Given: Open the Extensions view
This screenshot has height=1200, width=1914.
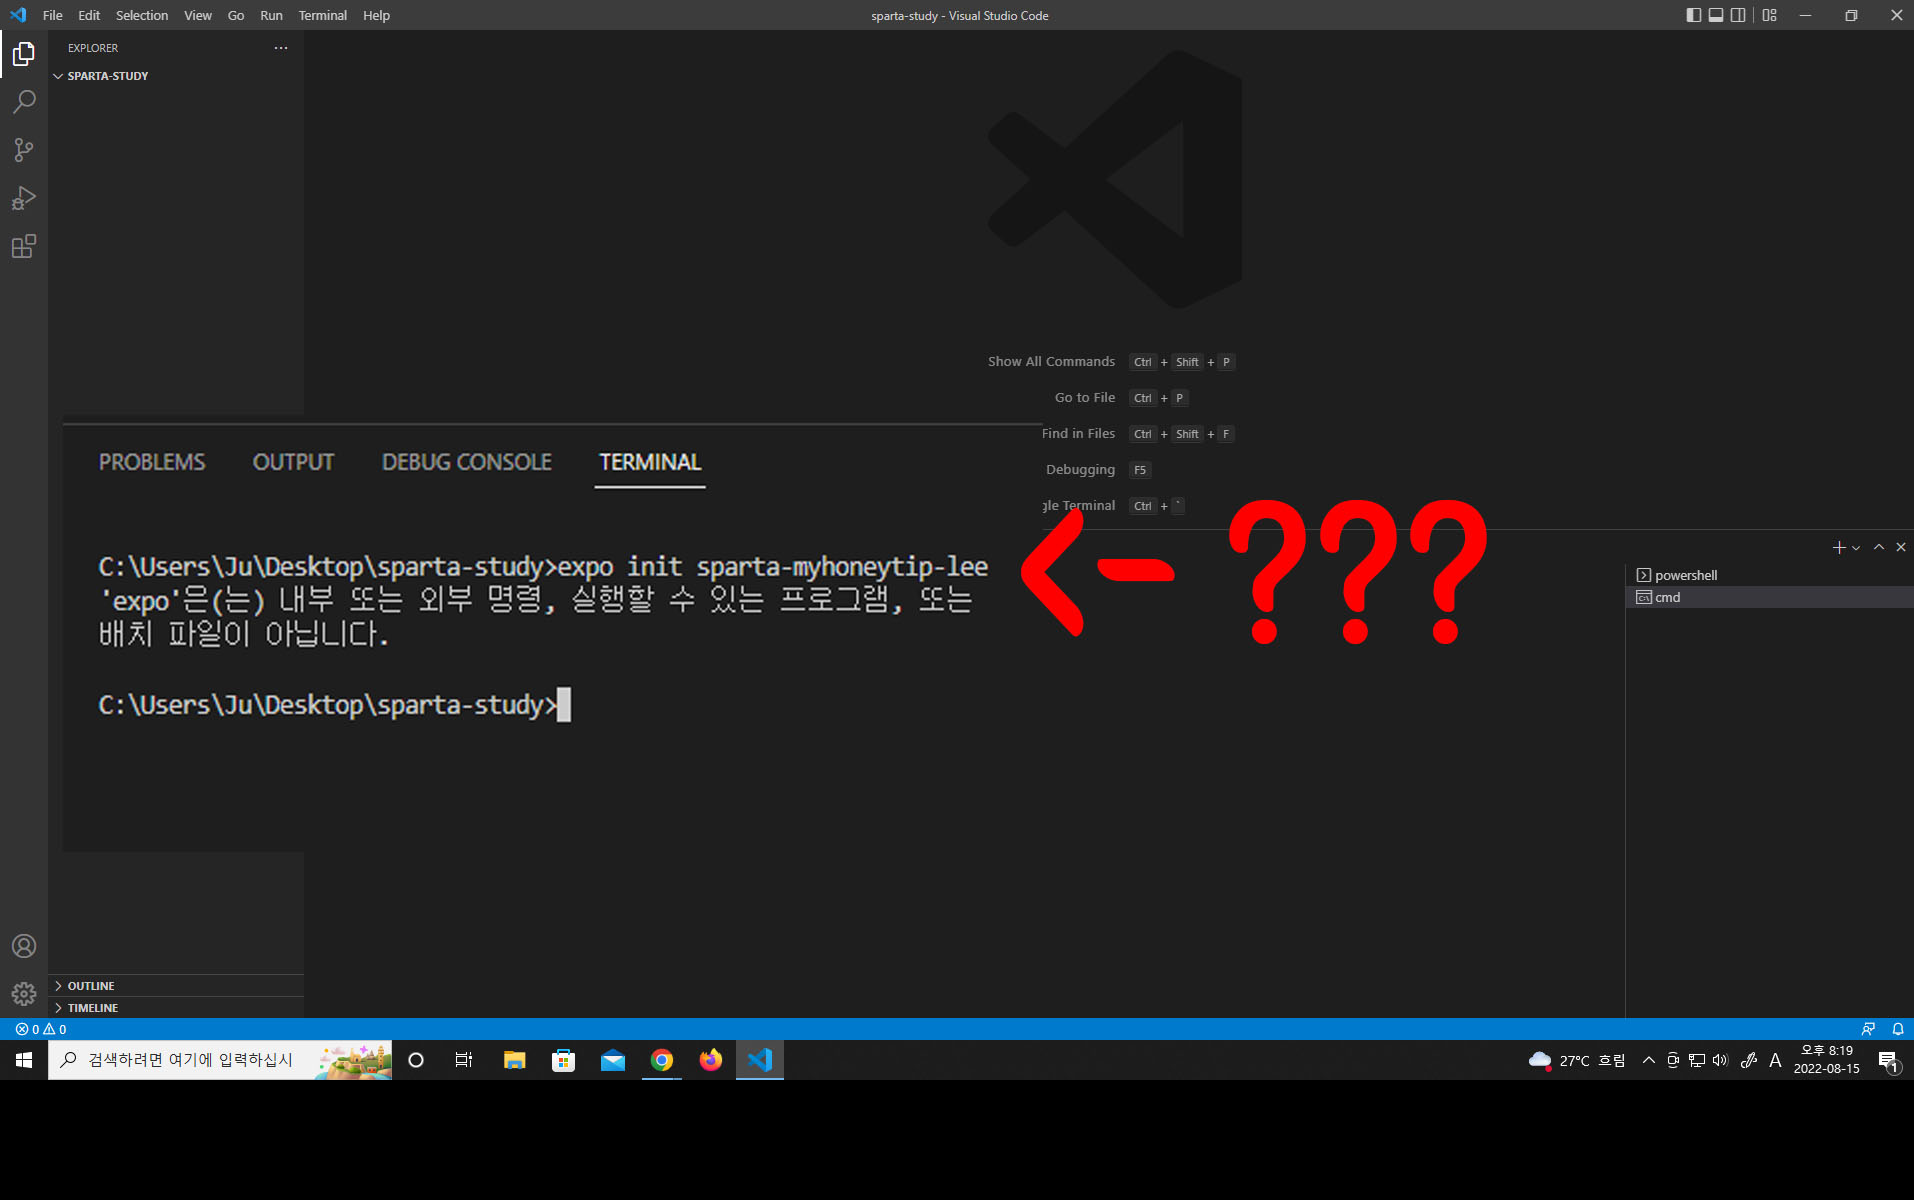Looking at the screenshot, I should point(24,246).
